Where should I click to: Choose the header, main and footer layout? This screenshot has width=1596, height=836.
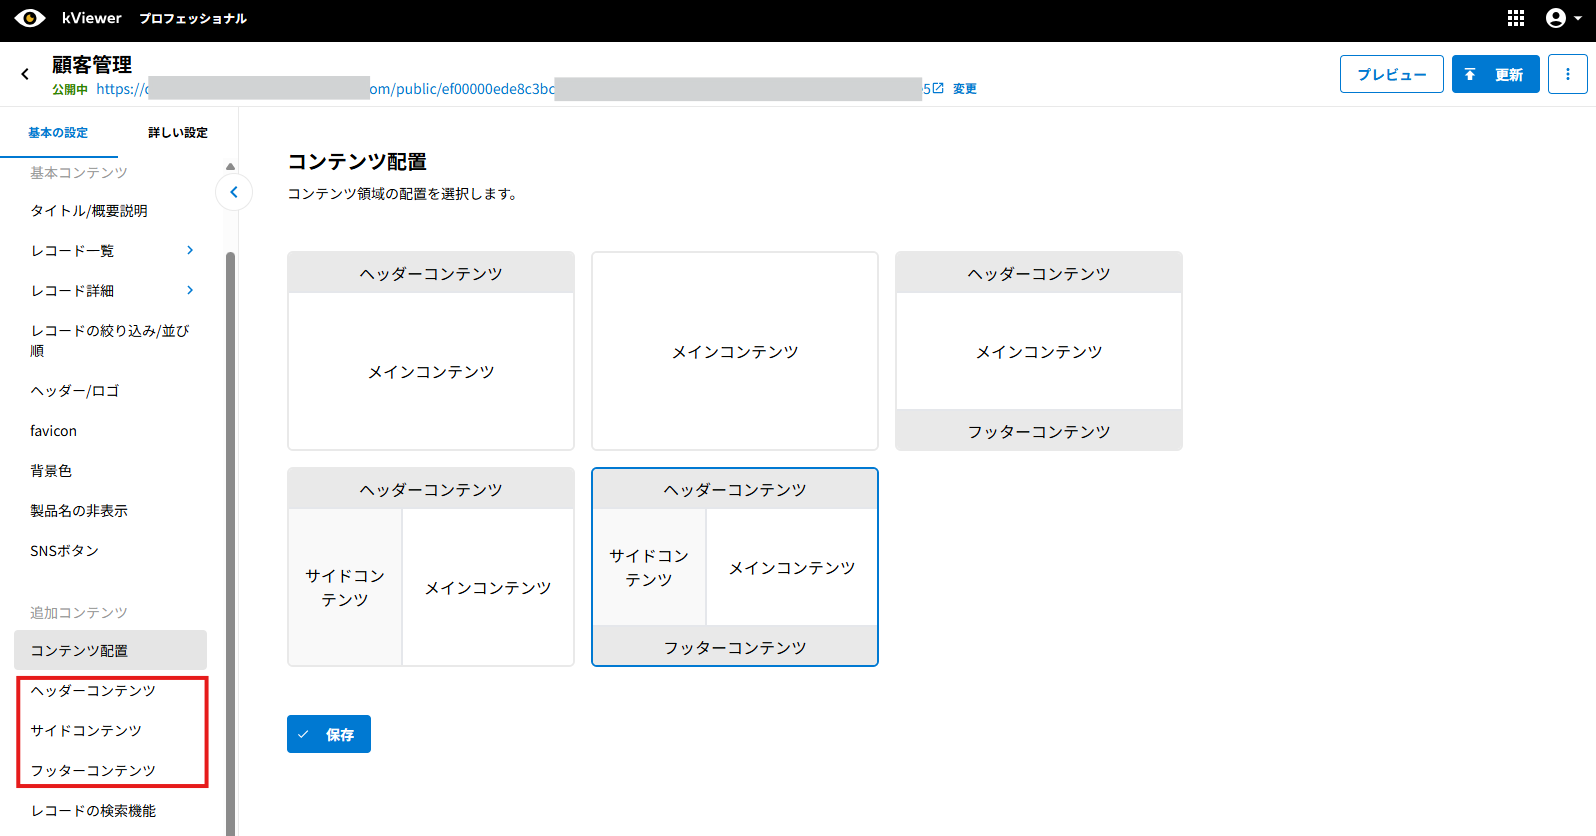click(x=1038, y=351)
